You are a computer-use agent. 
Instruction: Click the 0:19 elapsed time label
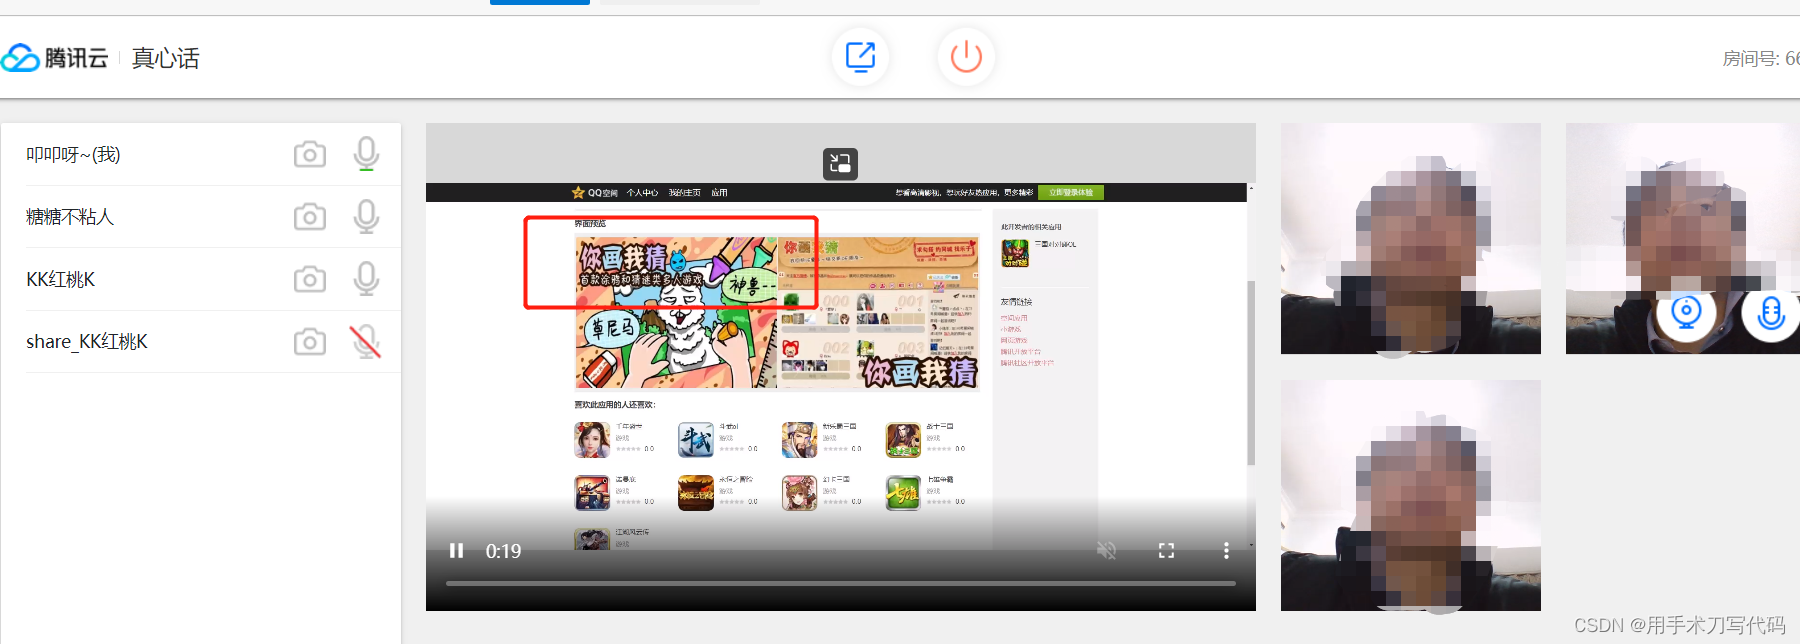pyautogui.click(x=503, y=551)
